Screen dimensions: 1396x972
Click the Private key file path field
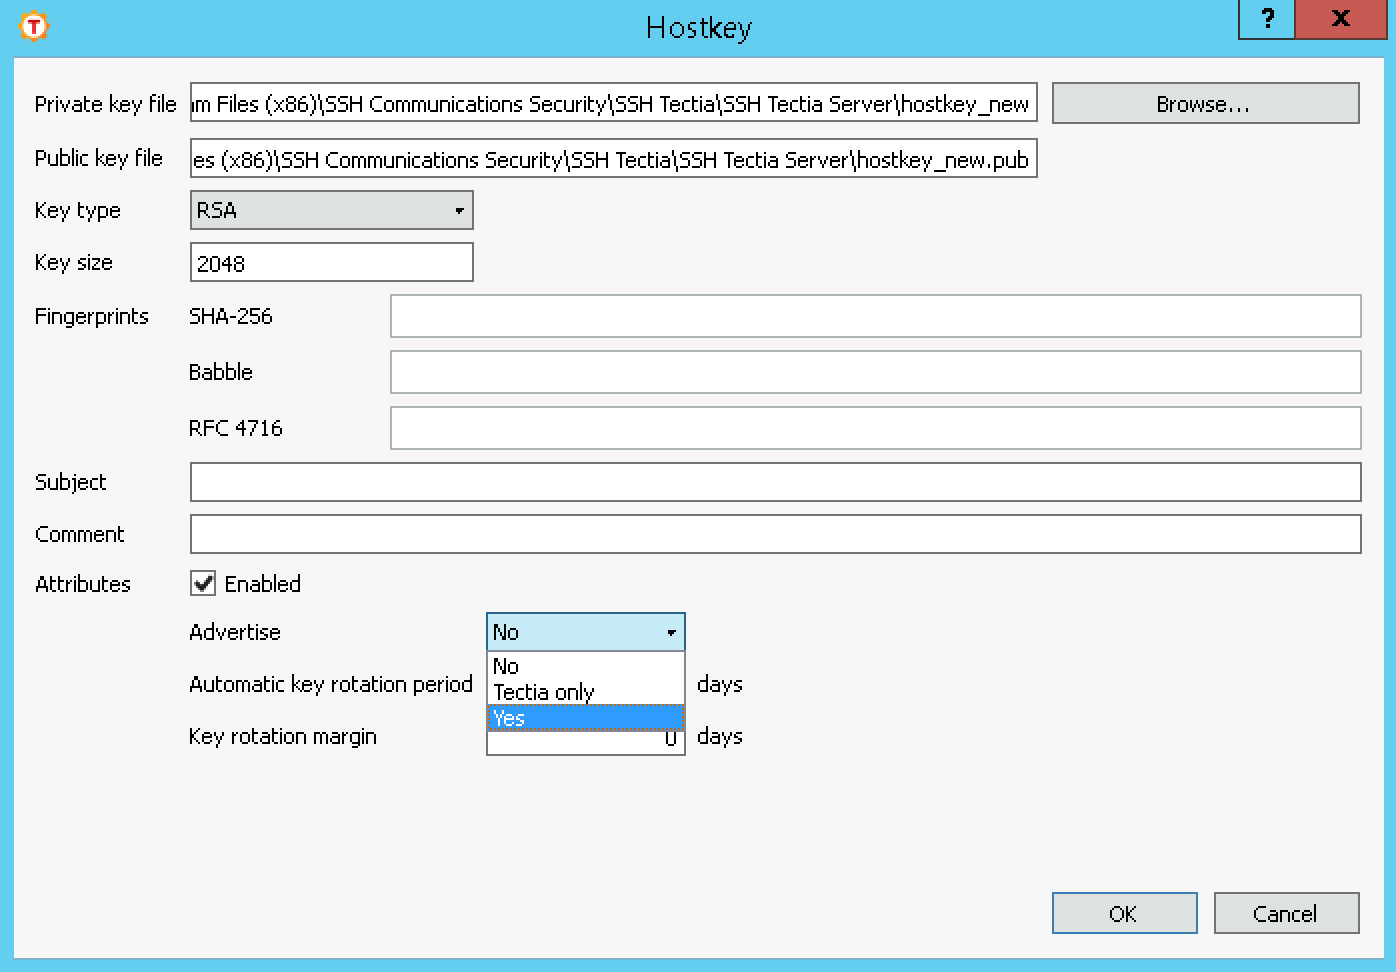coord(612,103)
